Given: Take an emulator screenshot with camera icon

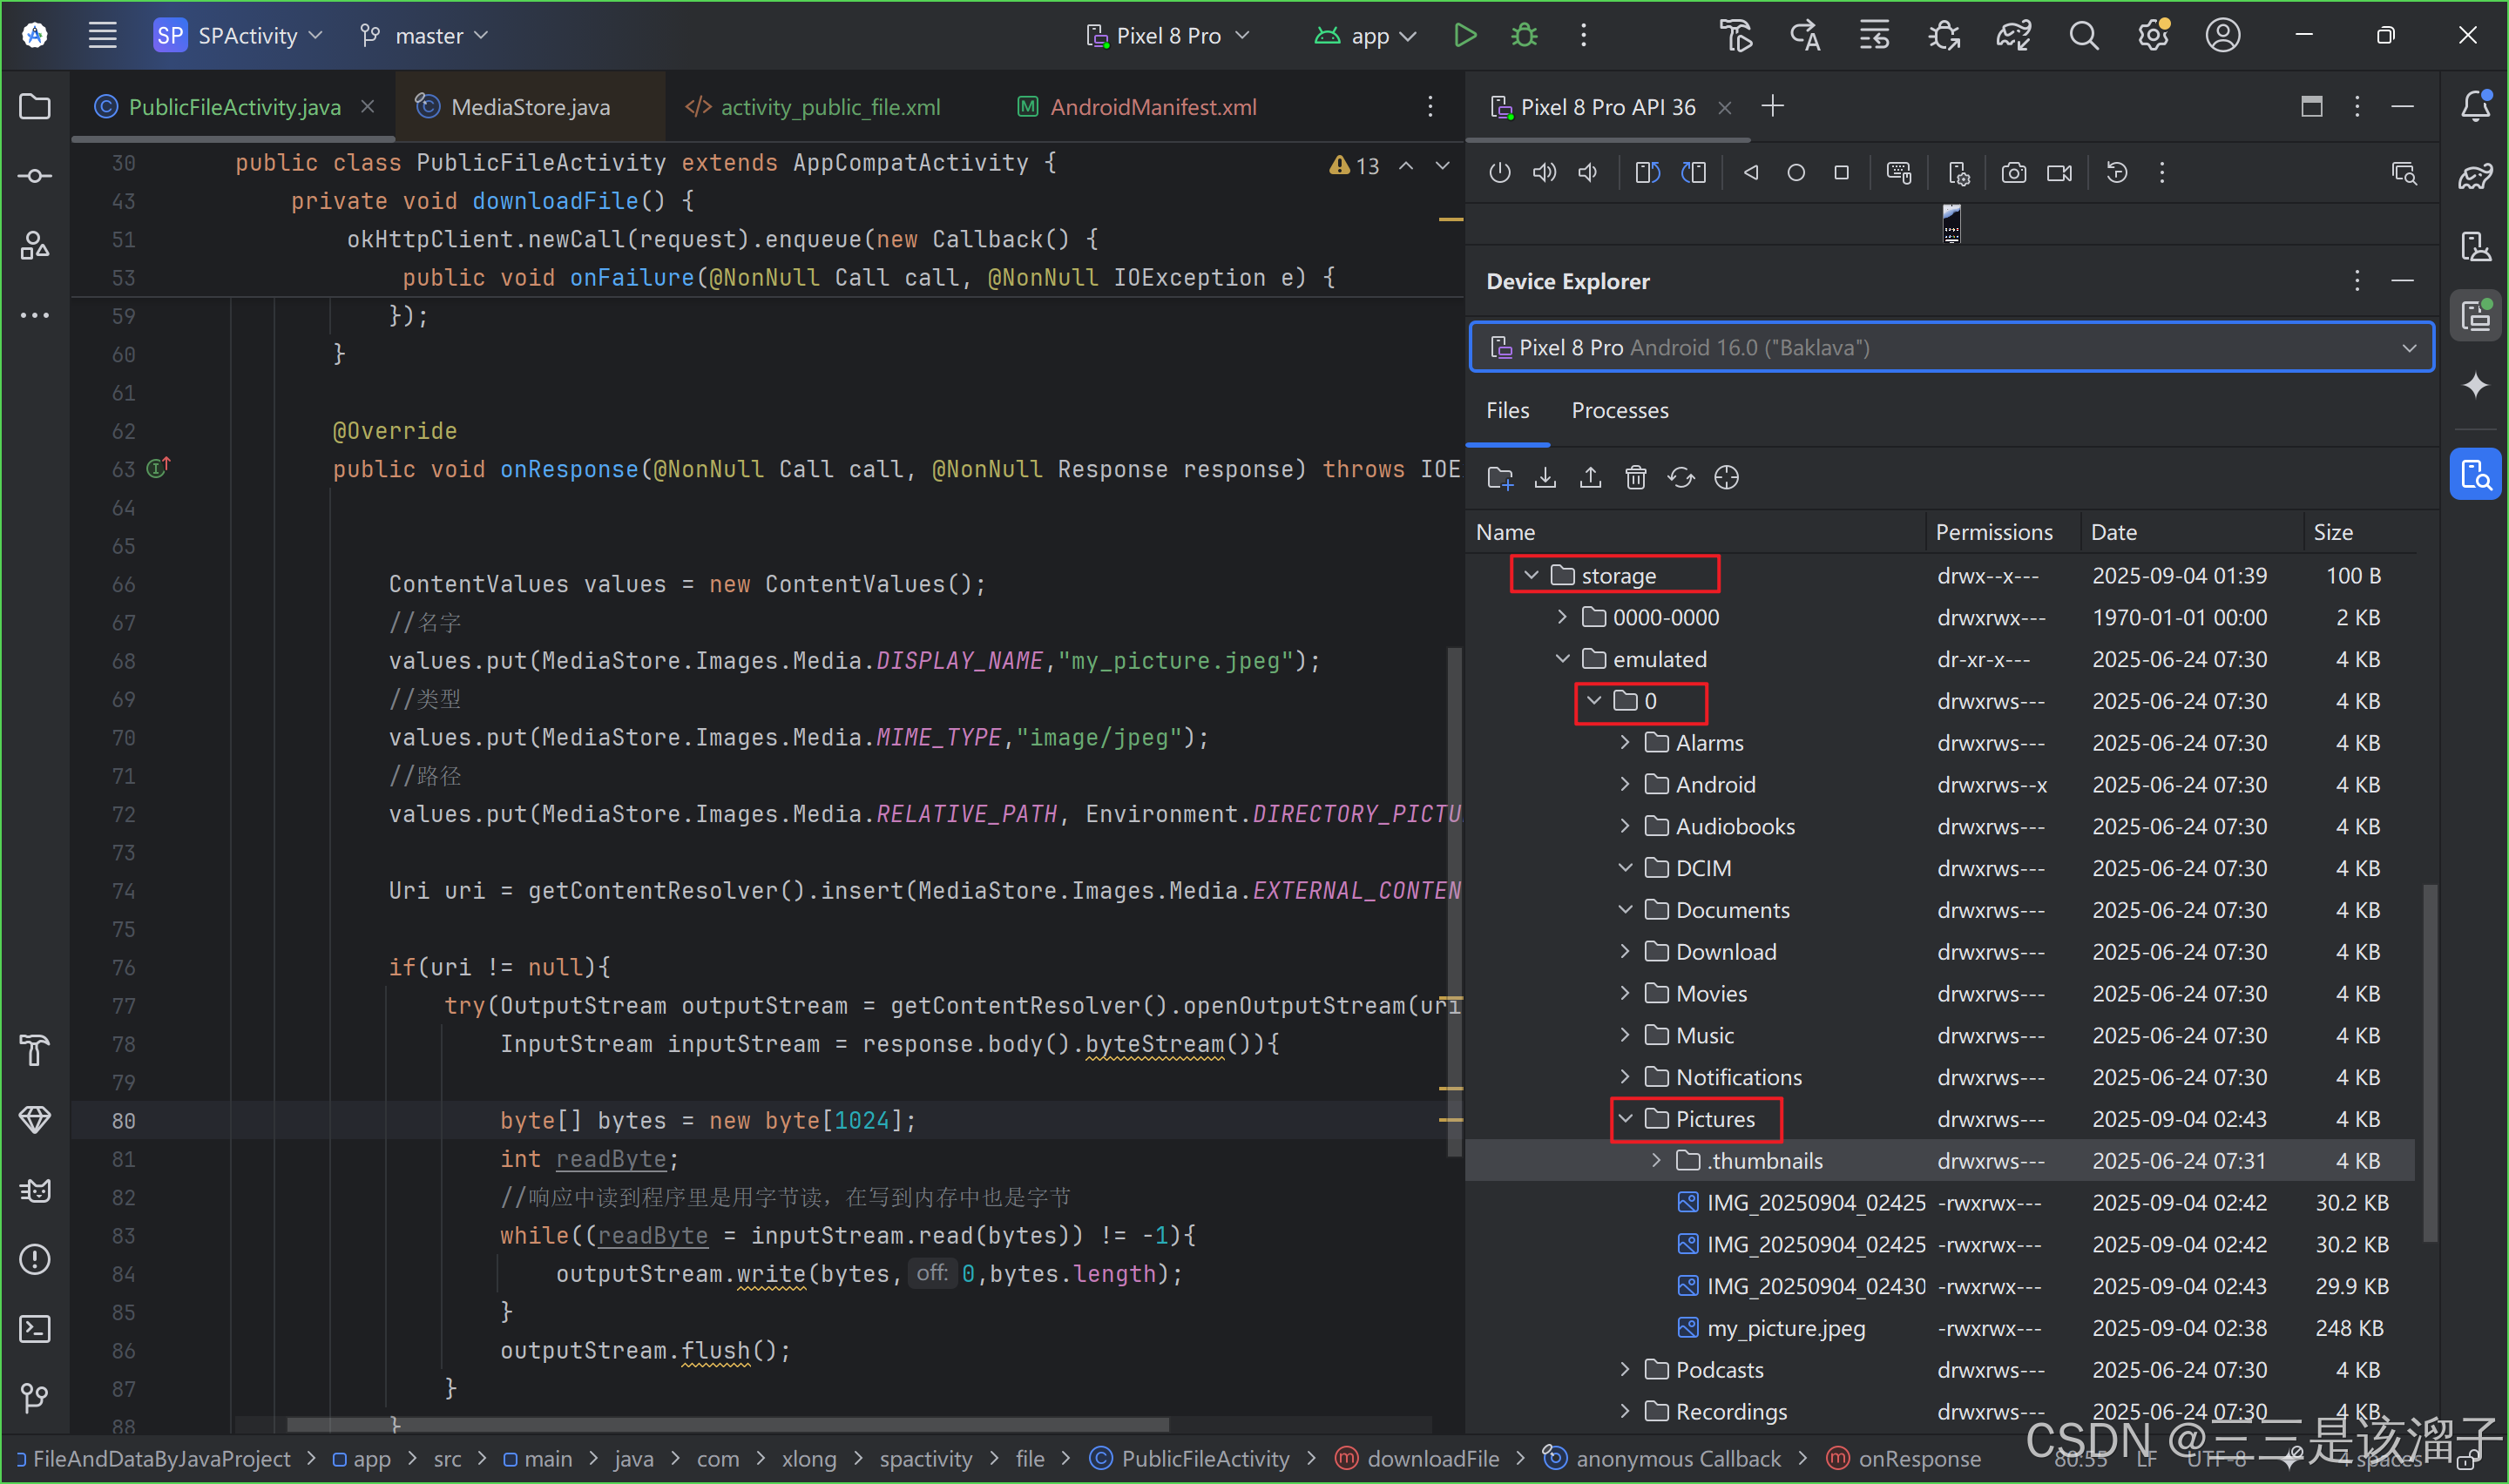Looking at the screenshot, I should pos(2014,173).
